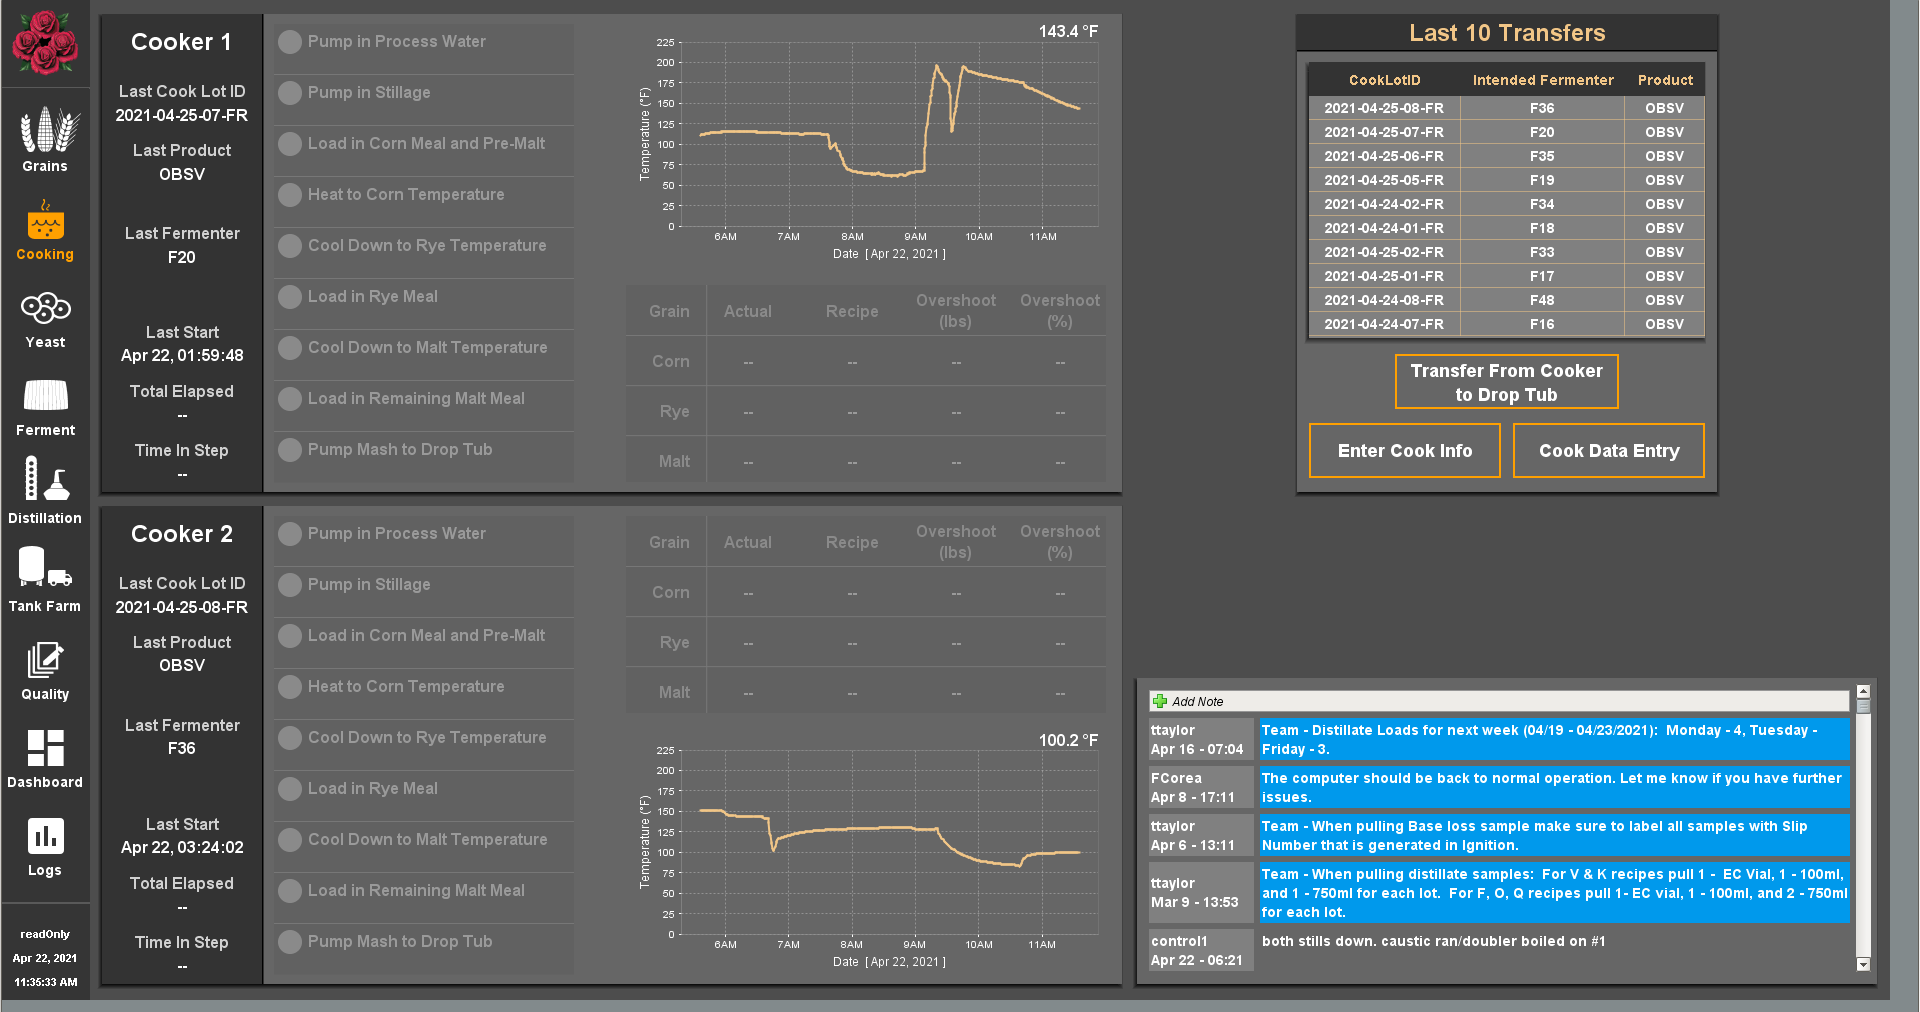Click the green Add Note plus icon
1920x1012 pixels.
tap(1160, 701)
